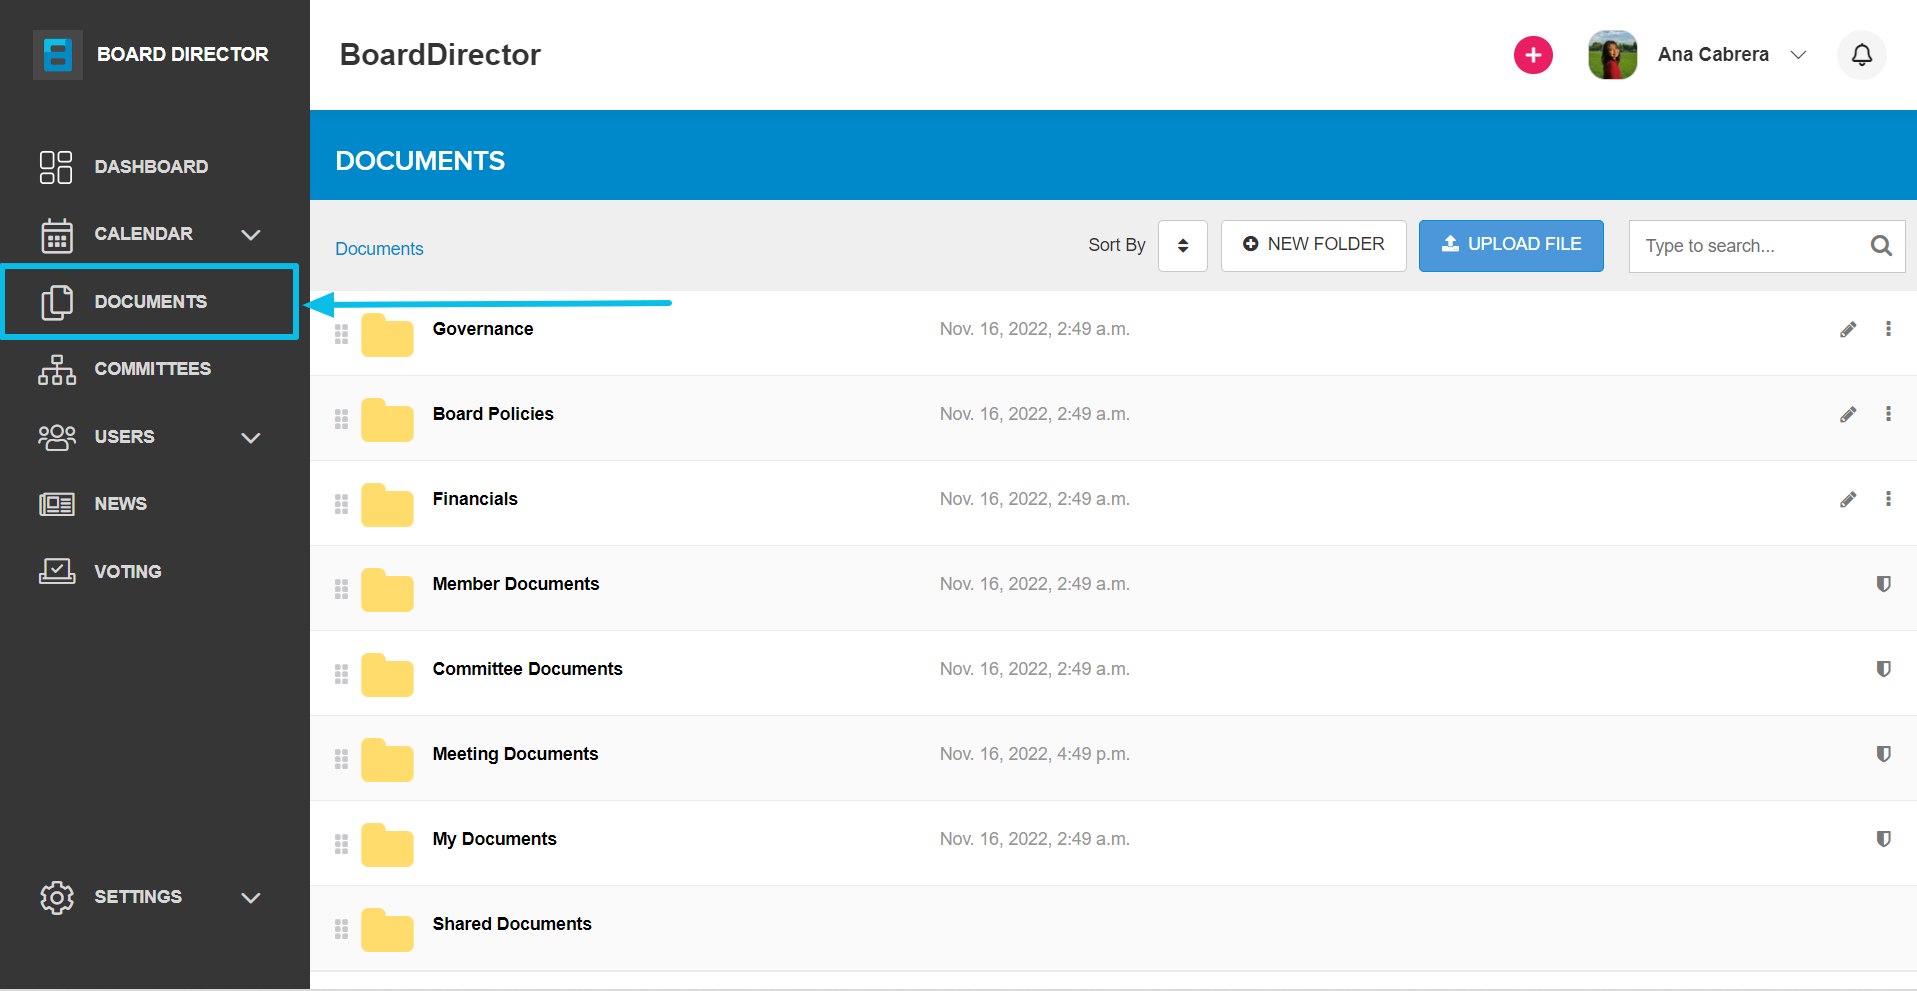1917x991 pixels.
Task: Expand the Settings submenu chevron
Action: click(x=251, y=898)
